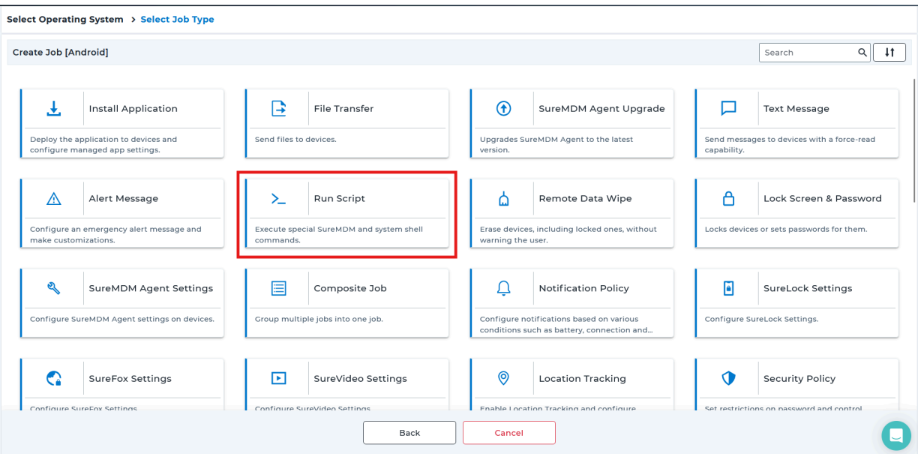Click the Install Application download icon
This screenshot has width=924, height=458.
click(54, 109)
